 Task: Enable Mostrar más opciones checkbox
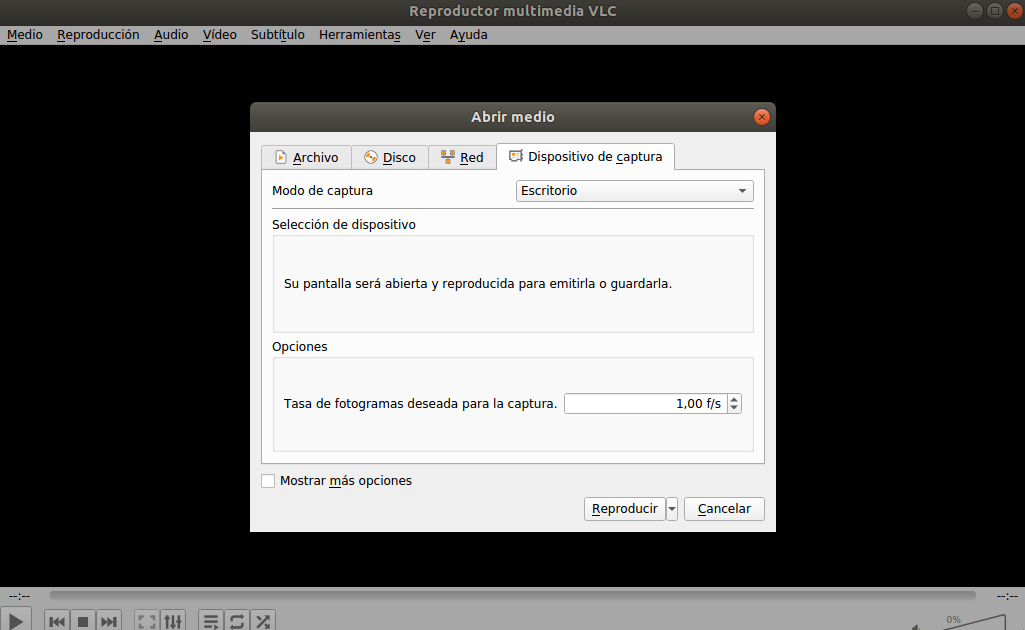click(268, 481)
